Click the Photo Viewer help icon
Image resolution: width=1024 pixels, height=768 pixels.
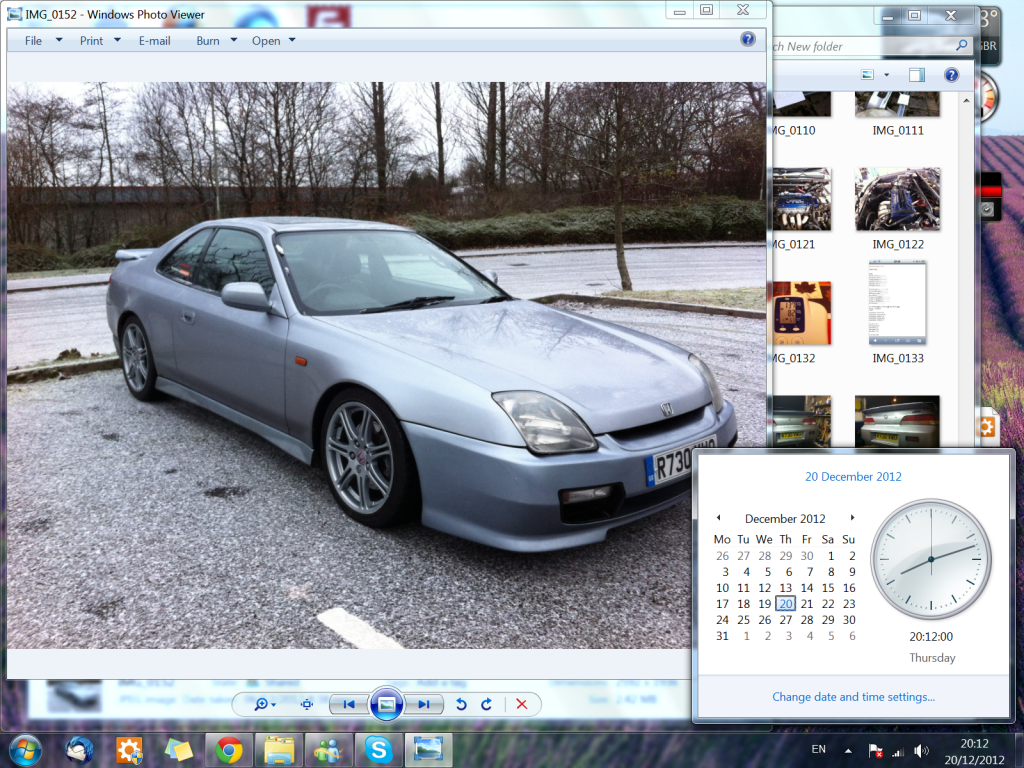[x=748, y=39]
